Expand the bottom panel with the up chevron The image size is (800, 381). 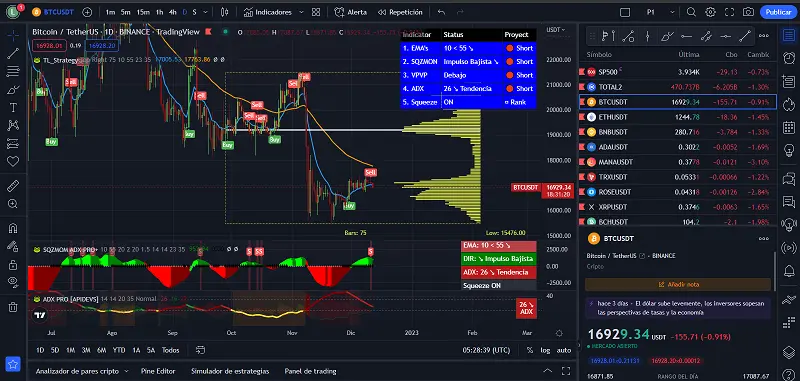(547, 371)
